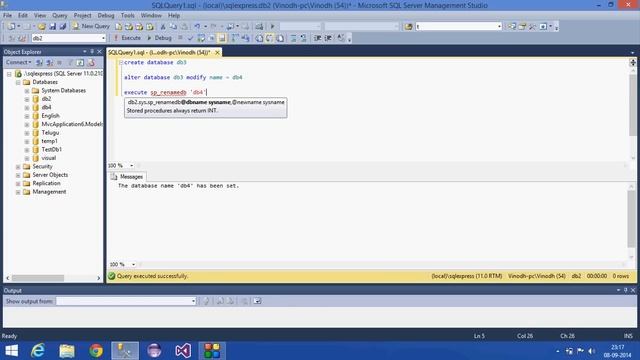Click the Database Engine Query icon
This screenshot has width=640, height=360.
tap(118, 27)
